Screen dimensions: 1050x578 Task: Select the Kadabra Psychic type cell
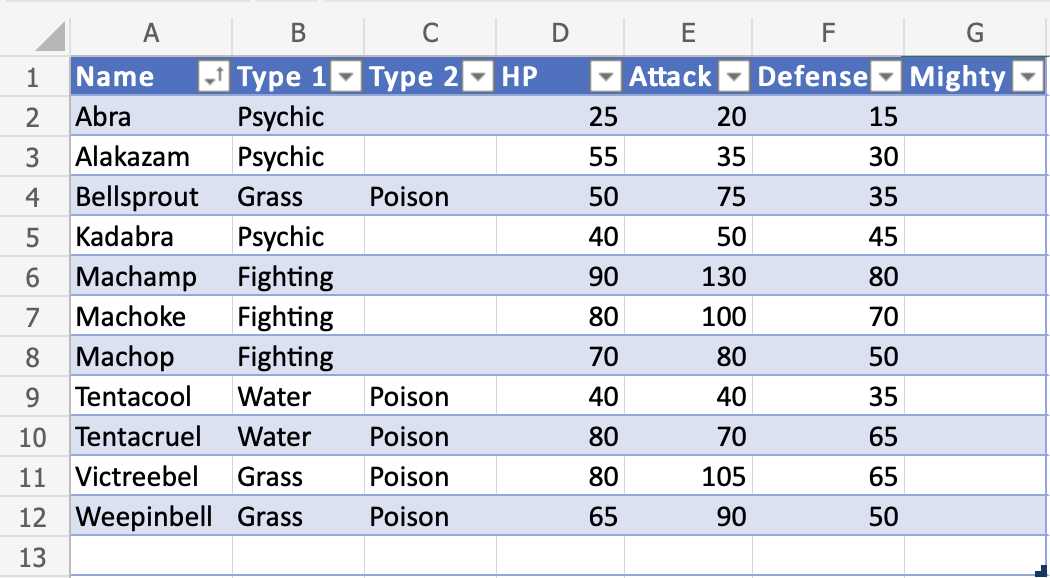[298, 237]
